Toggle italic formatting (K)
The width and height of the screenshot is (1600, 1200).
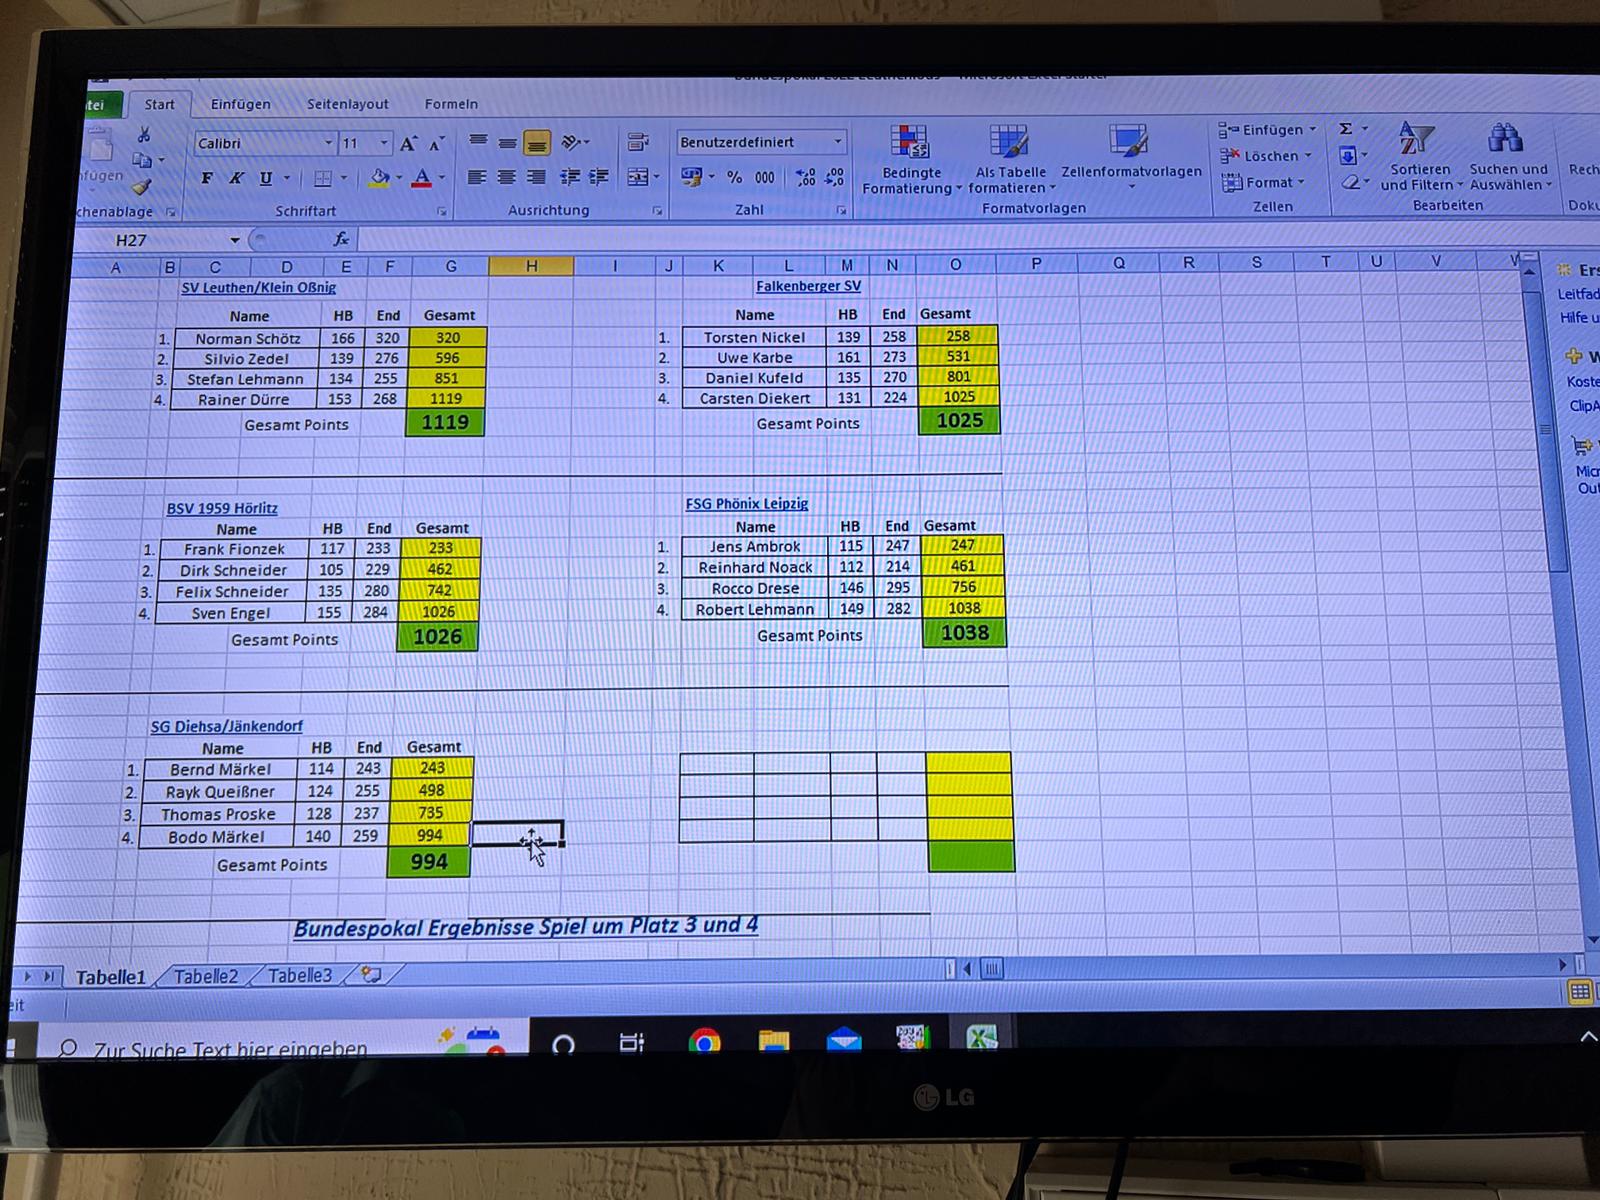(x=236, y=178)
